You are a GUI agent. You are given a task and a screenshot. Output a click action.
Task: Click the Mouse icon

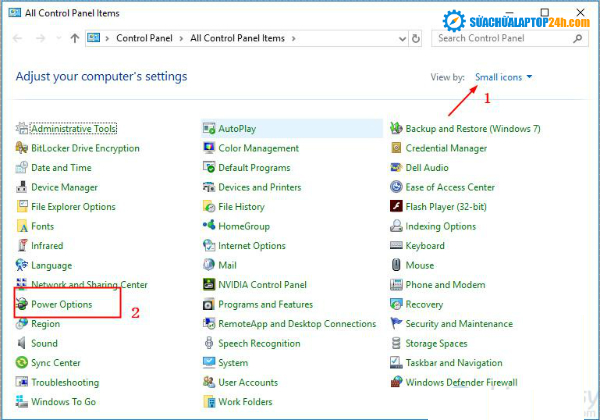pyautogui.click(x=396, y=265)
